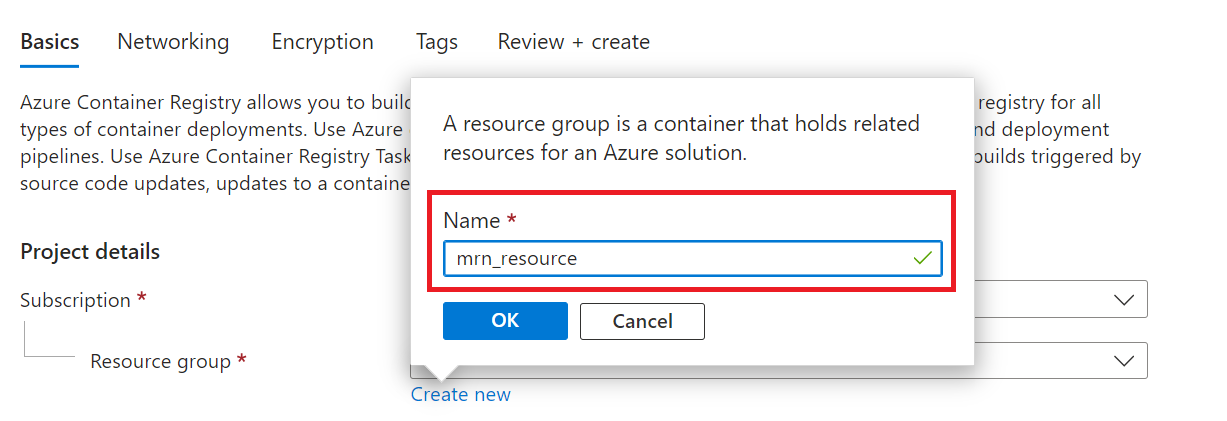This screenshot has width=1227, height=421.
Task: Confirm the resource group with OK
Action: (x=505, y=321)
